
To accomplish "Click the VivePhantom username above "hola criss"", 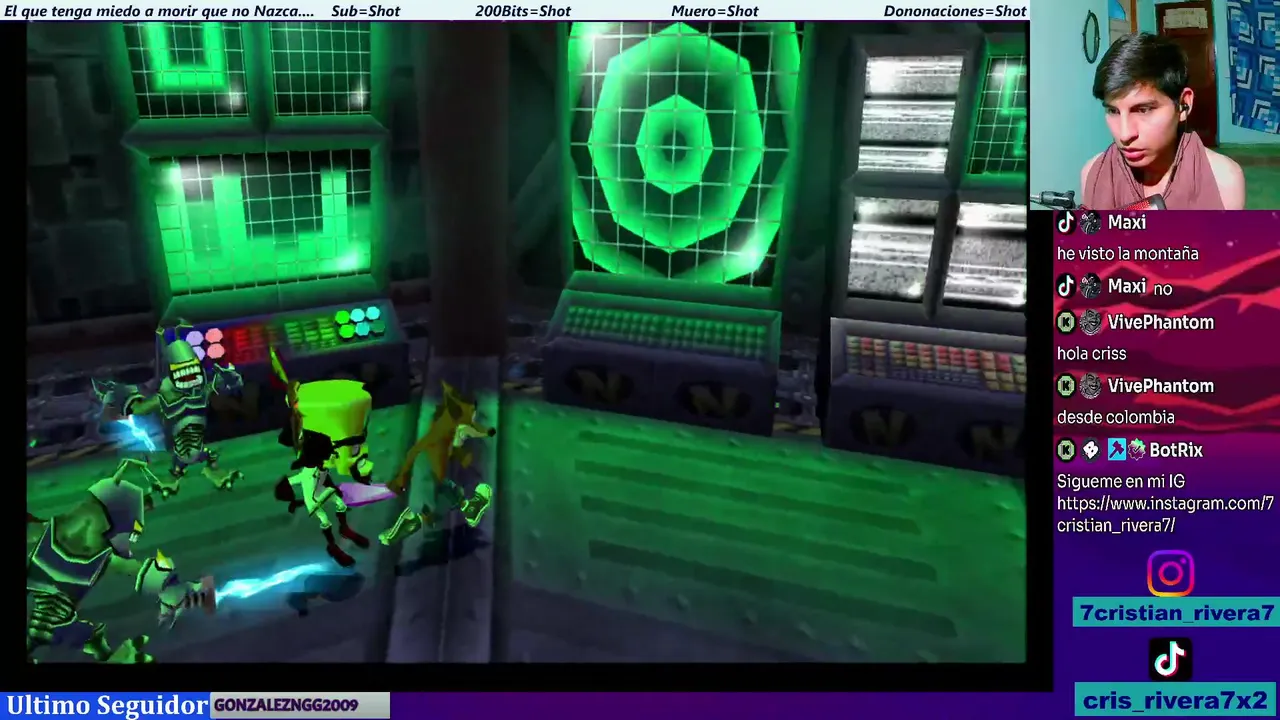I will point(1160,322).
